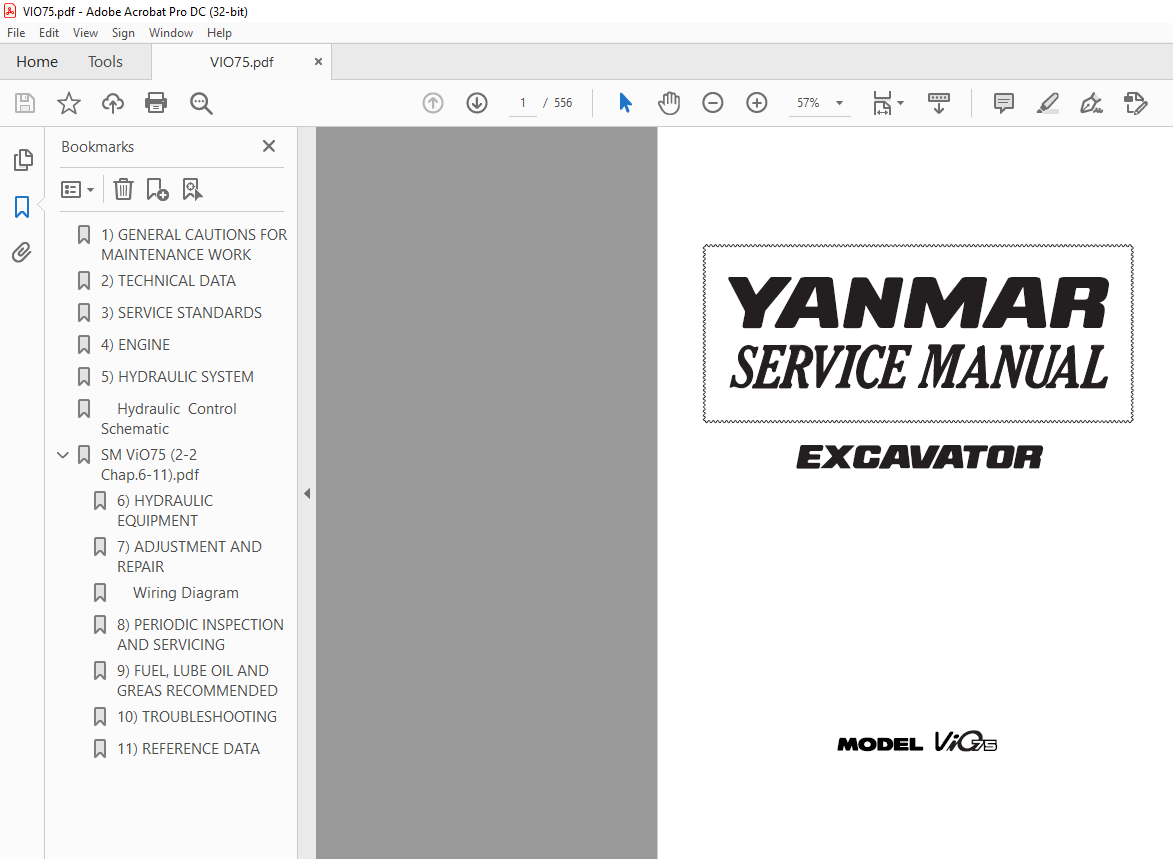Activate the Hand pan tool
The height and width of the screenshot is (859, 1173).
669,103
